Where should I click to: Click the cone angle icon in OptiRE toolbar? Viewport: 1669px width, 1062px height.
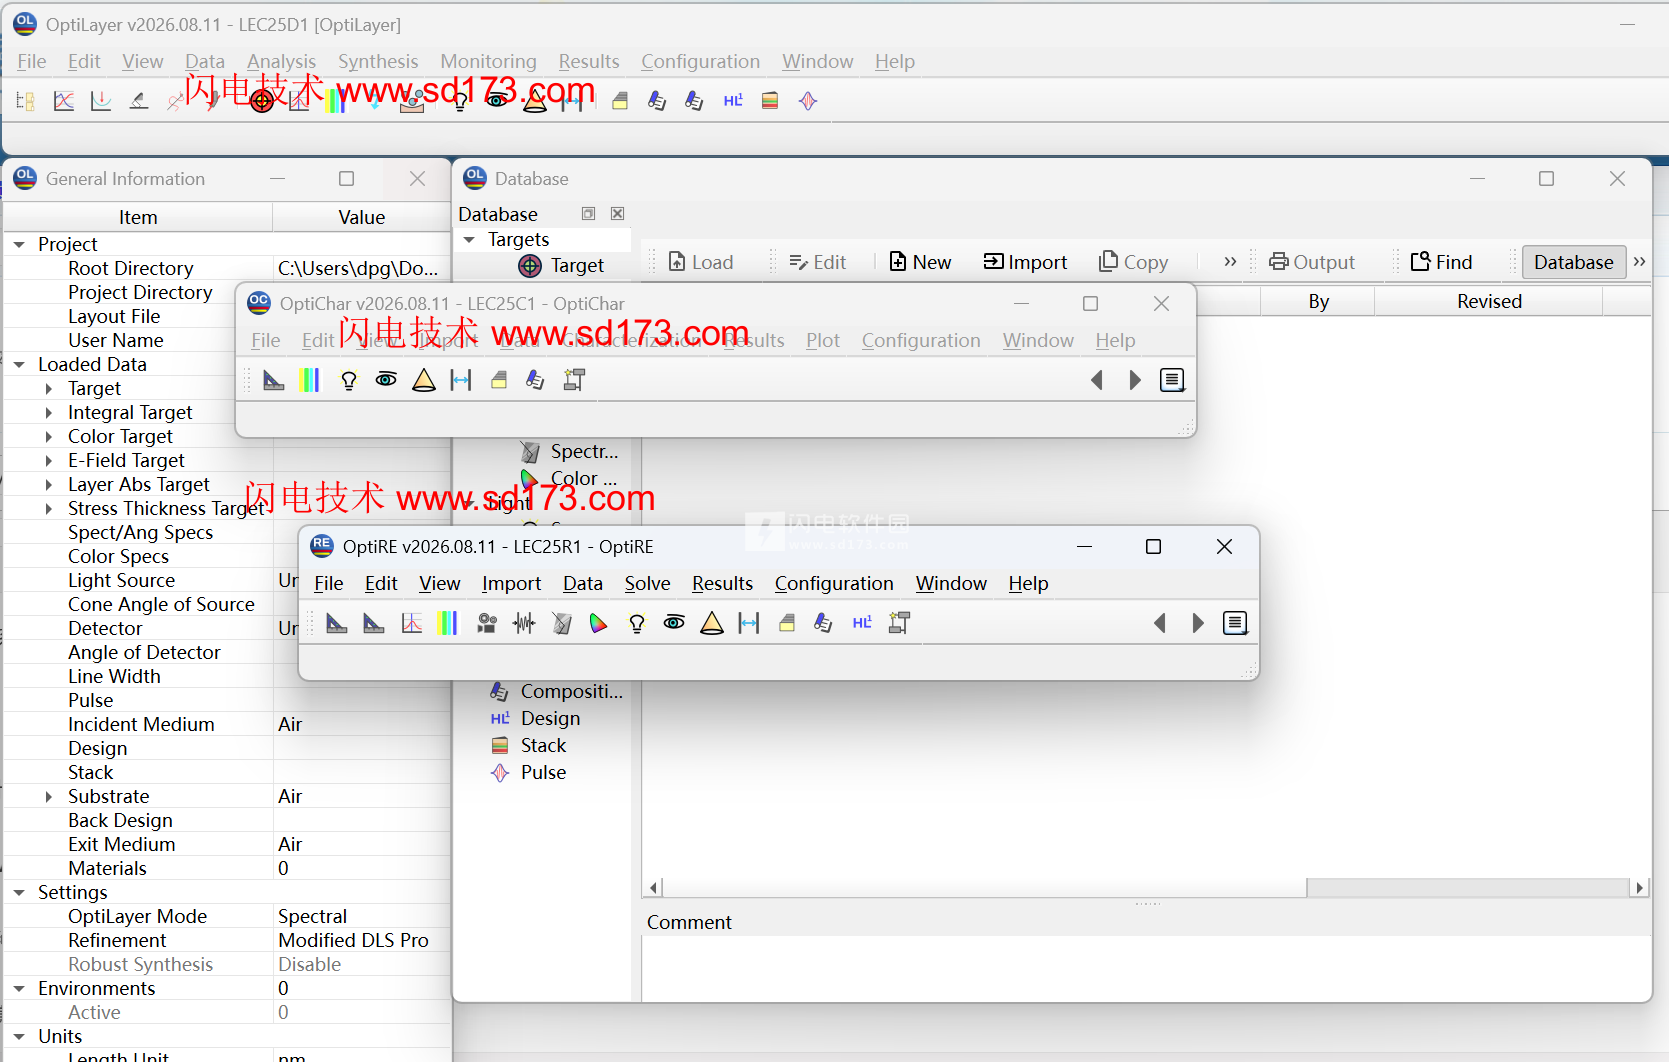coord(712,624)
